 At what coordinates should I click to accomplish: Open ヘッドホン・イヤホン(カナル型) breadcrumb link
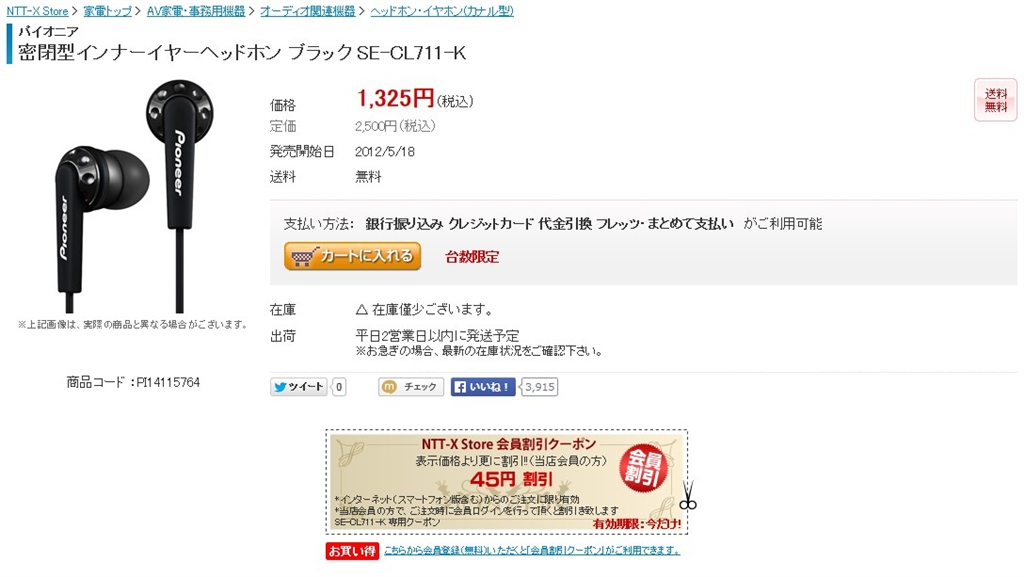click(x=442, y=11)
